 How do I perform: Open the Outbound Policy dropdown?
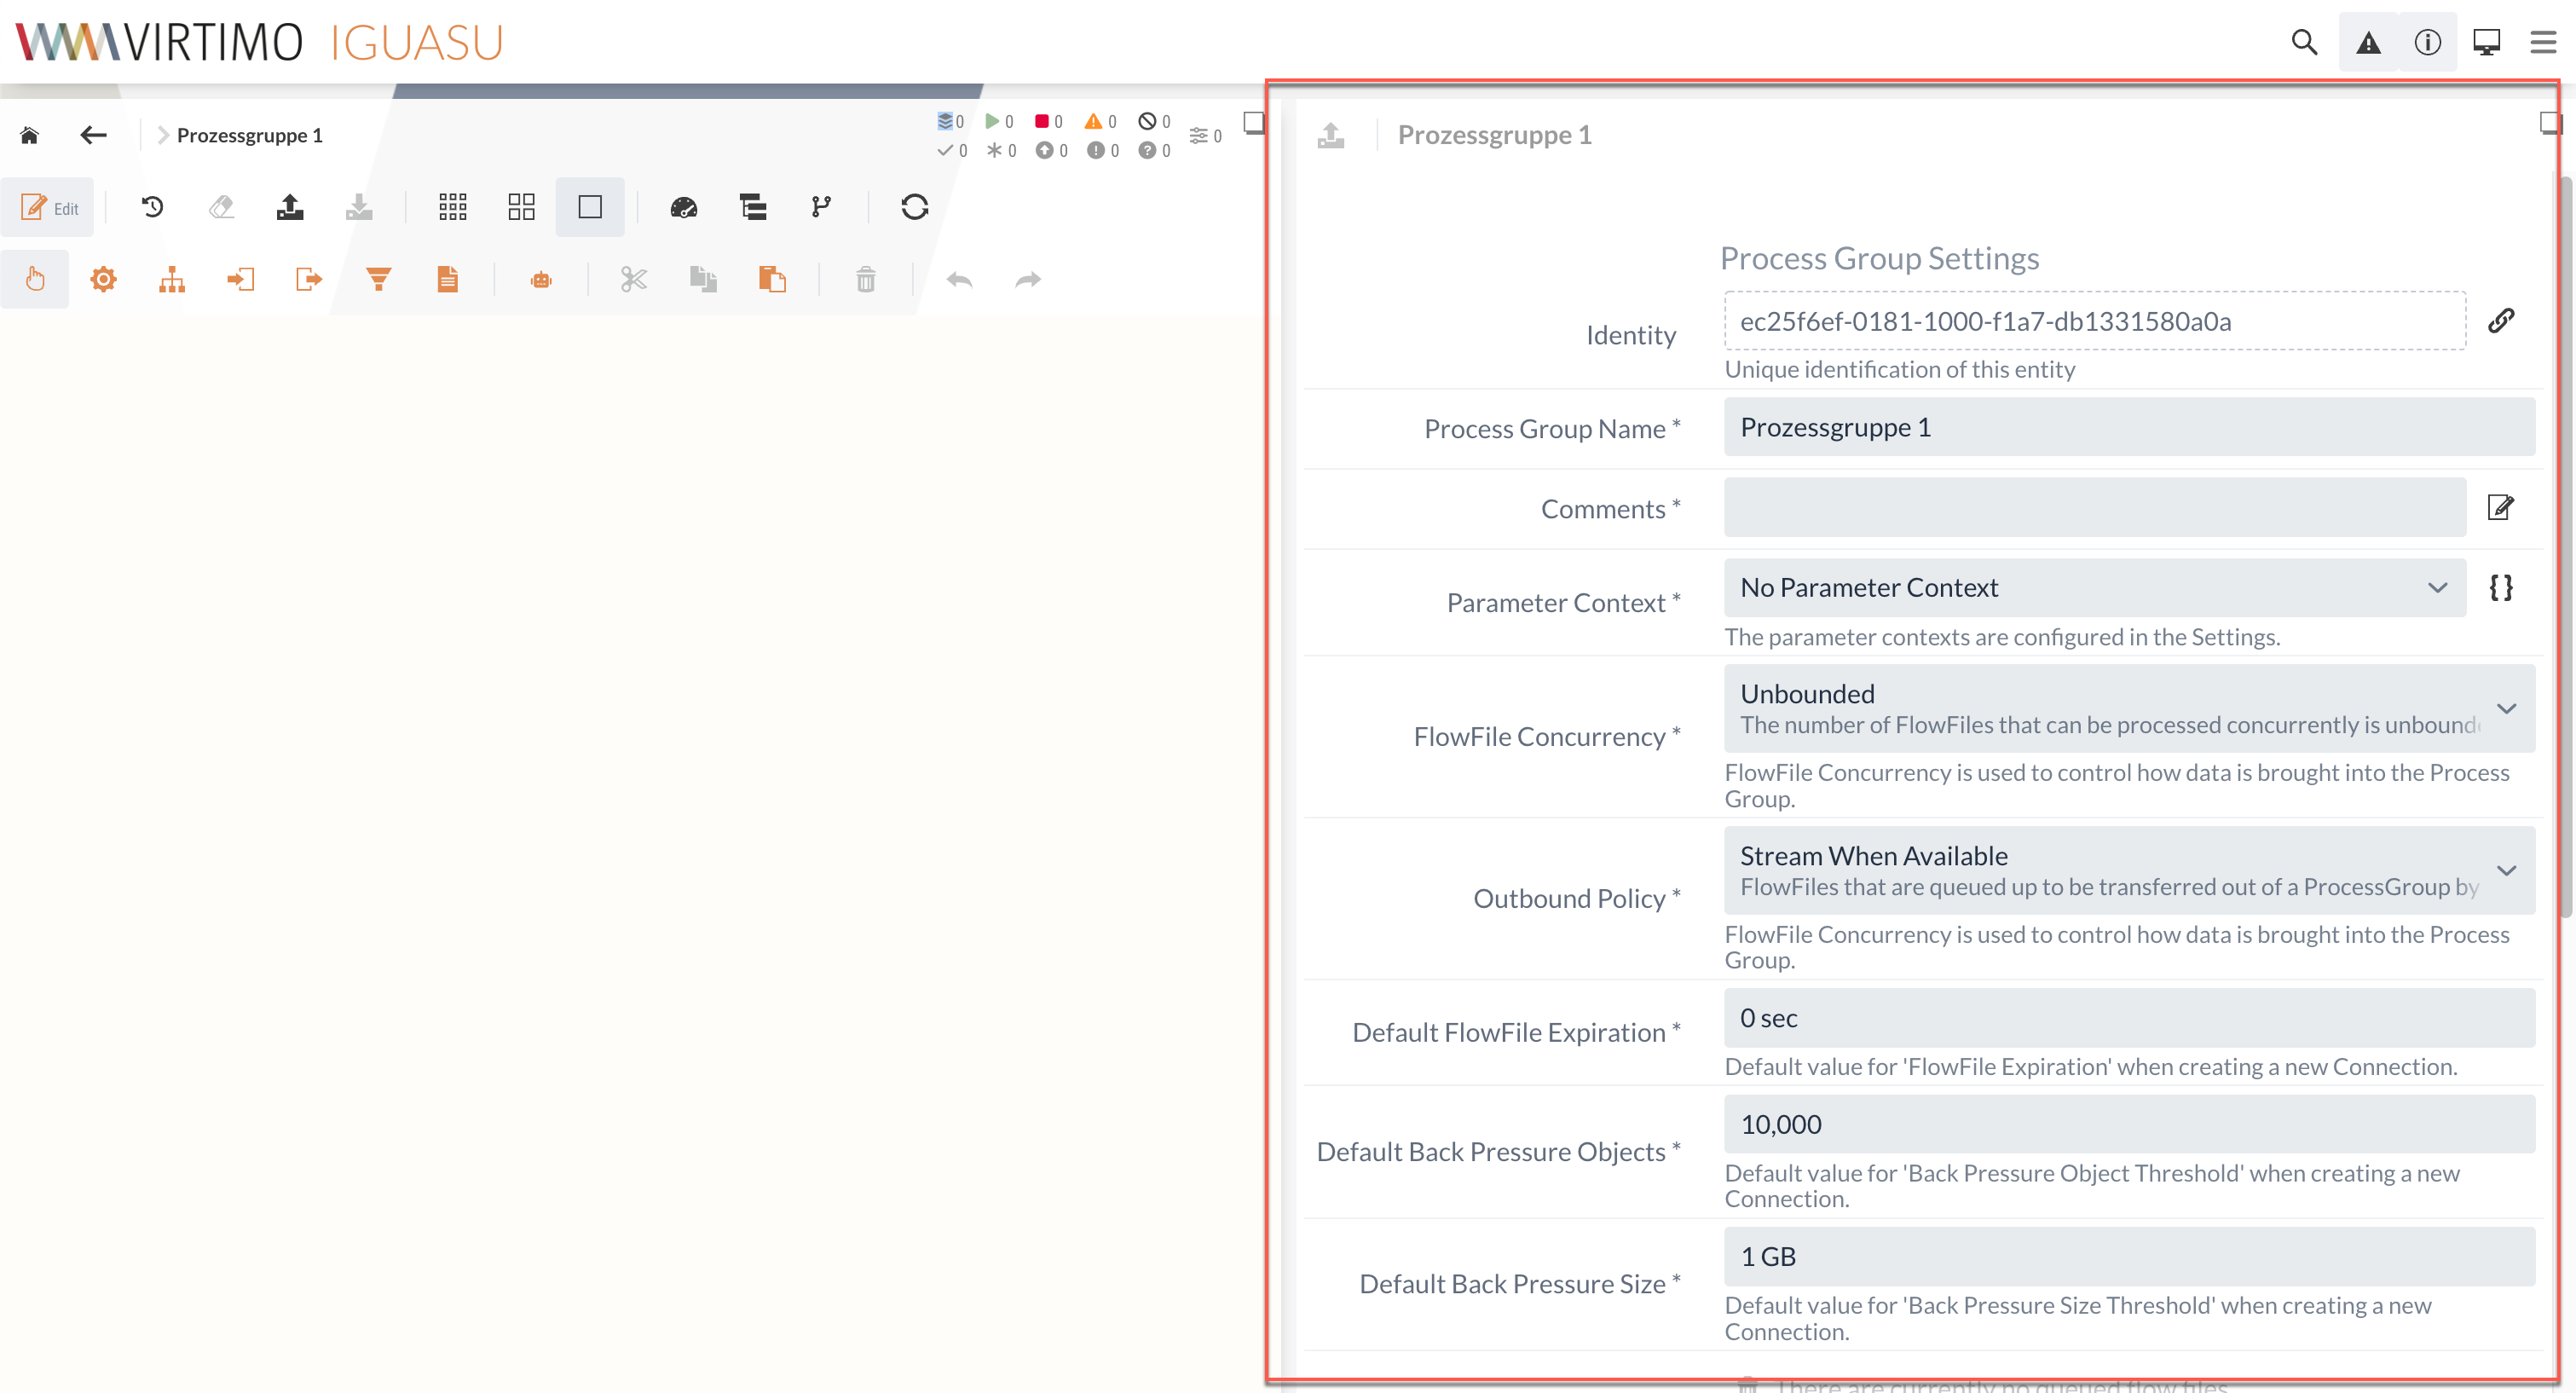click(2129, 870)
